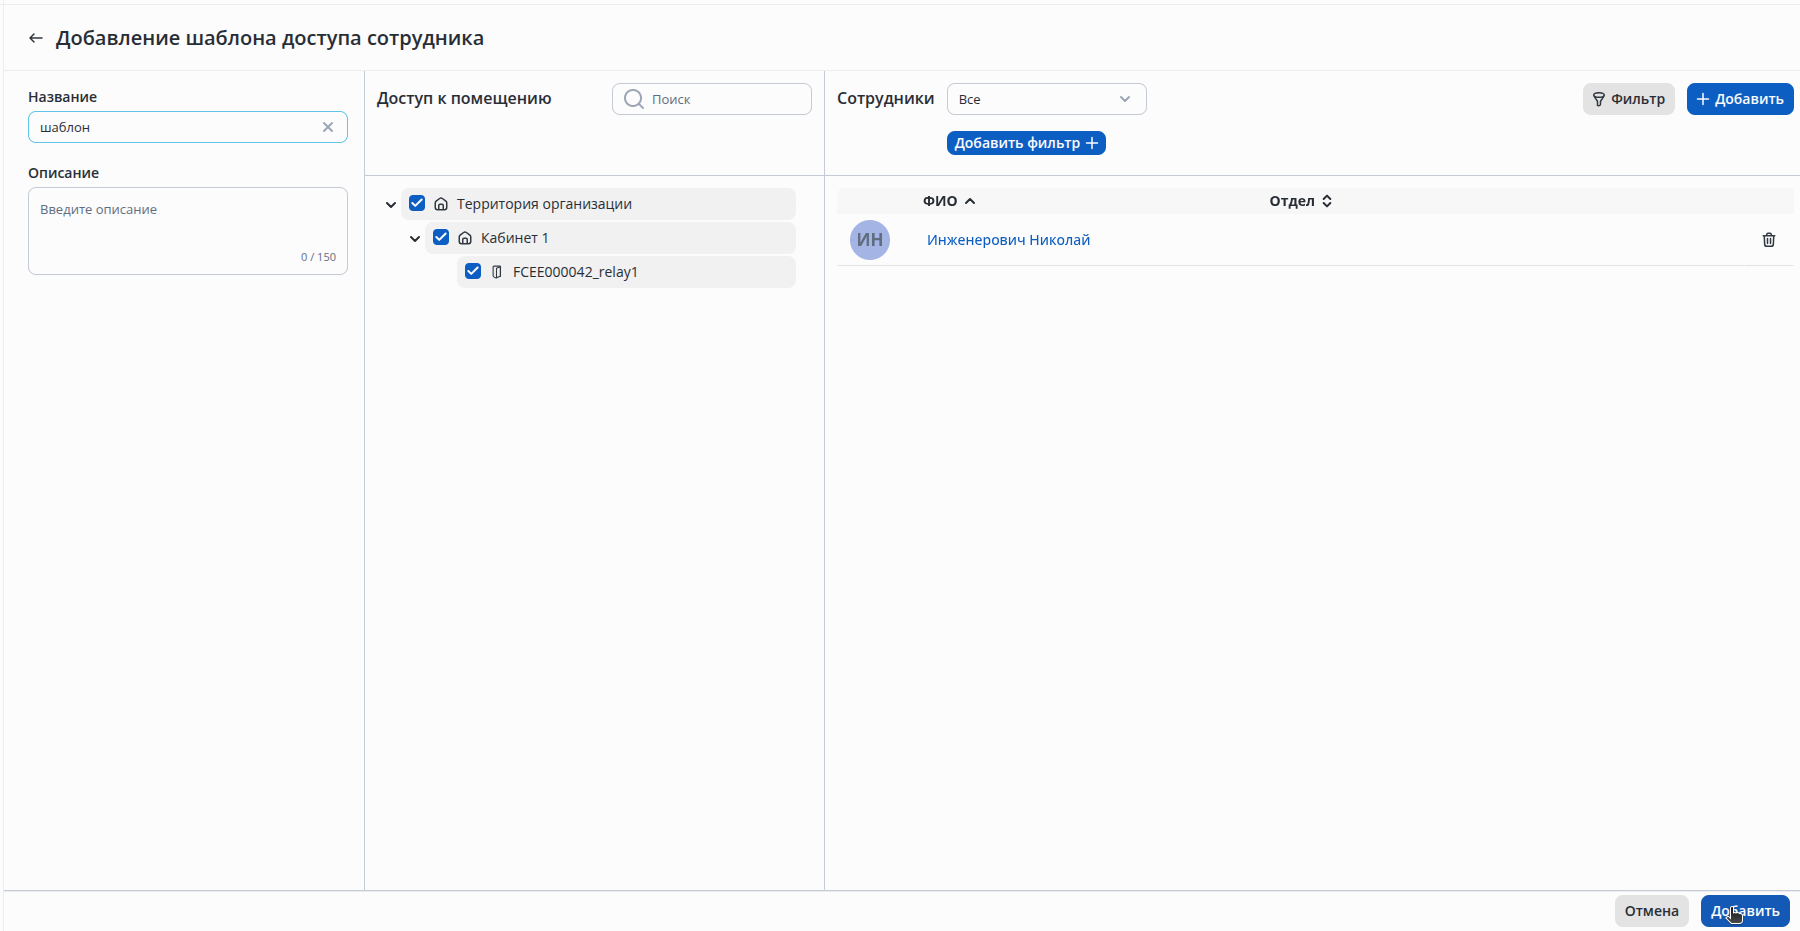Collapse the Территория организации tree node
This screenshot has height=931, width=1800.
click(x=391, y=204)
